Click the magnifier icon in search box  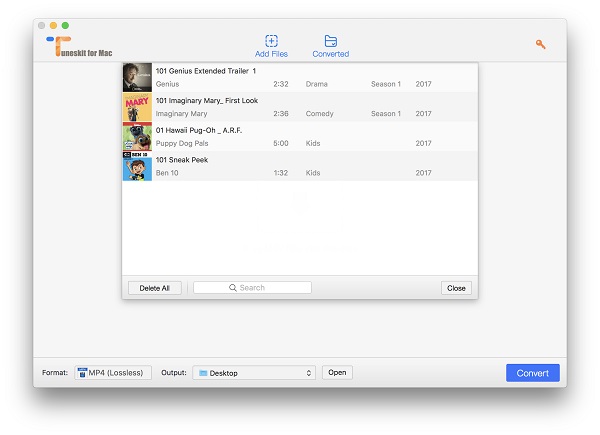[233, 288]
